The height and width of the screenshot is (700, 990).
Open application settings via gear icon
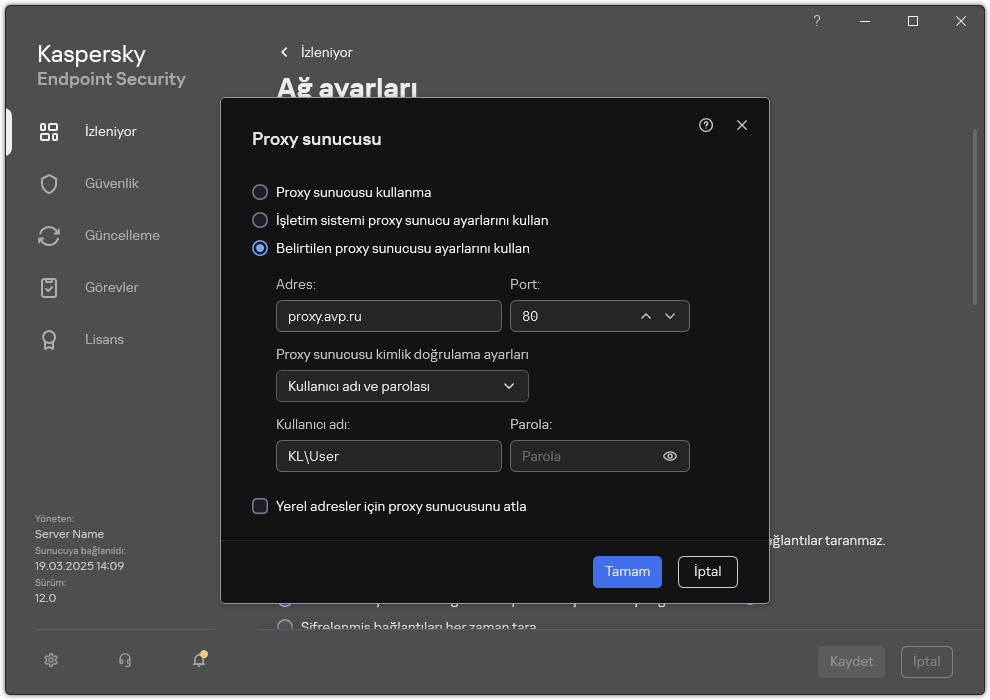(x=50, y=660)
